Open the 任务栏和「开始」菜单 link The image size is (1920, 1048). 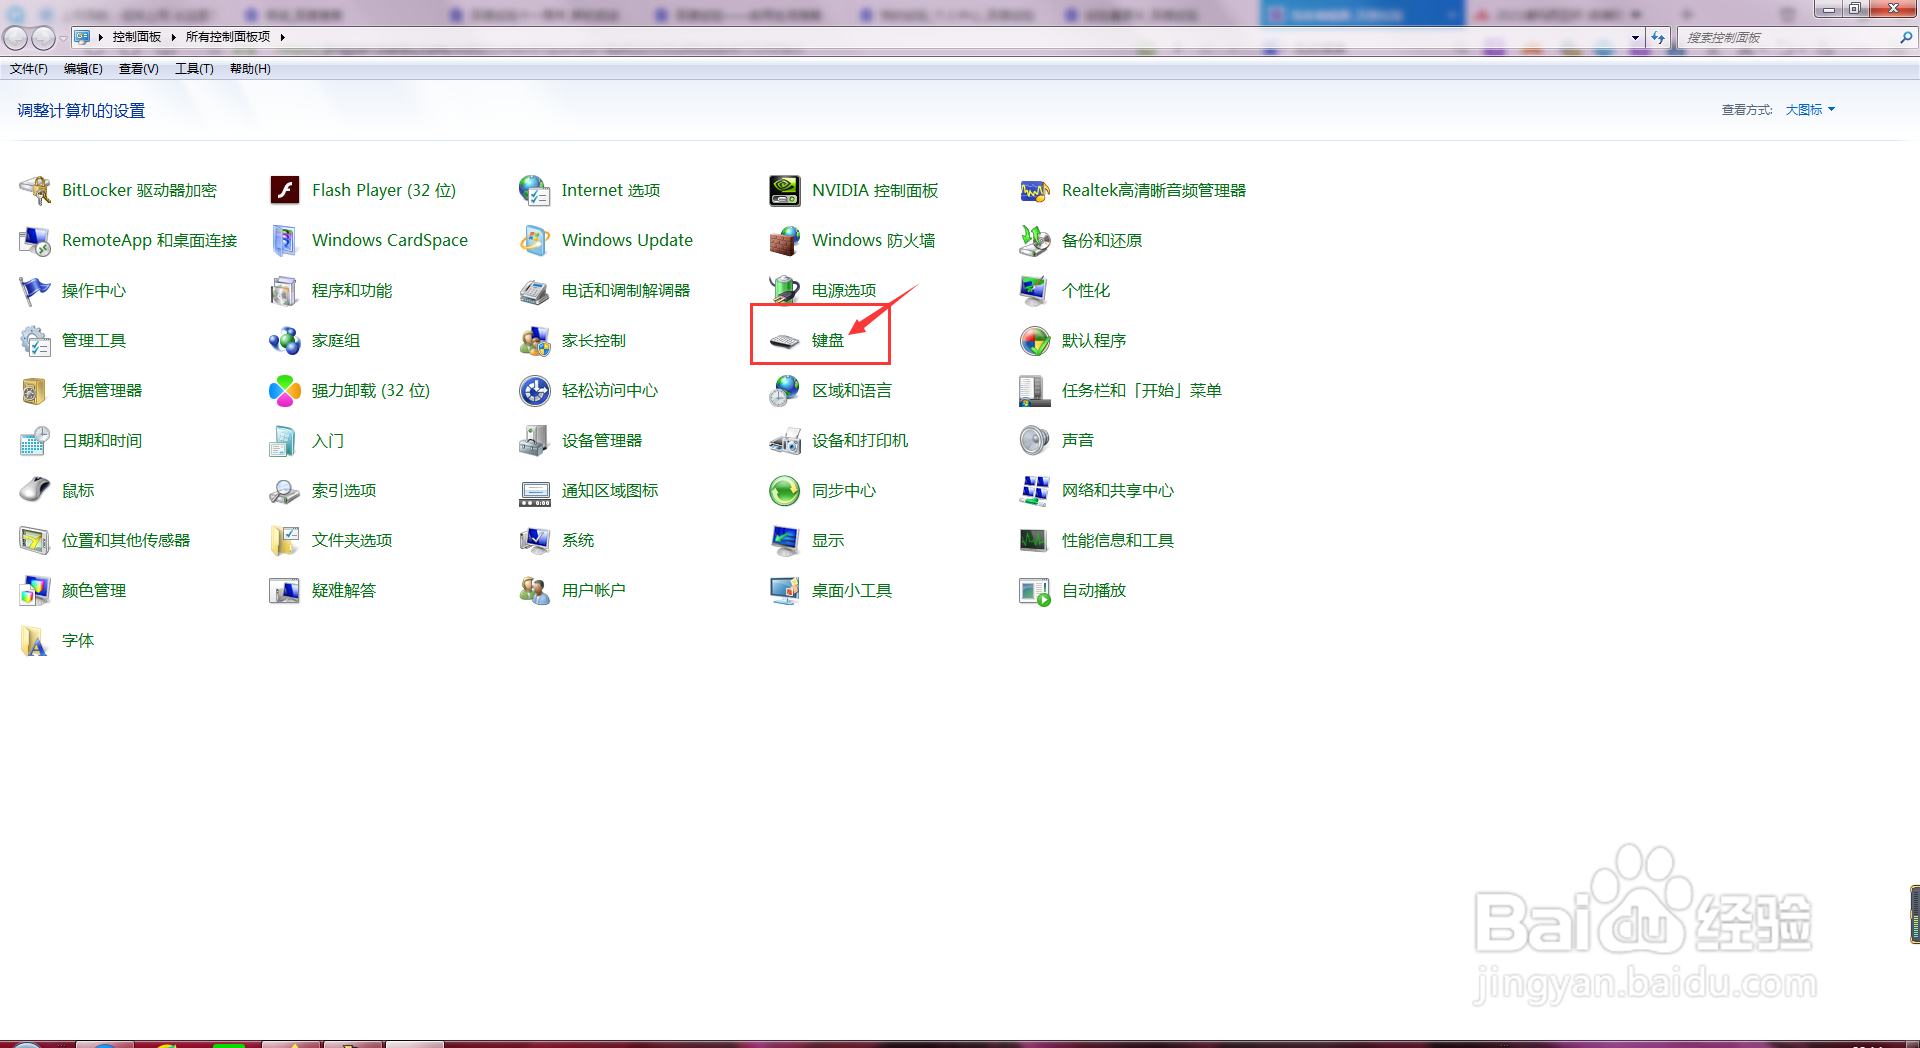[1142, 390]
